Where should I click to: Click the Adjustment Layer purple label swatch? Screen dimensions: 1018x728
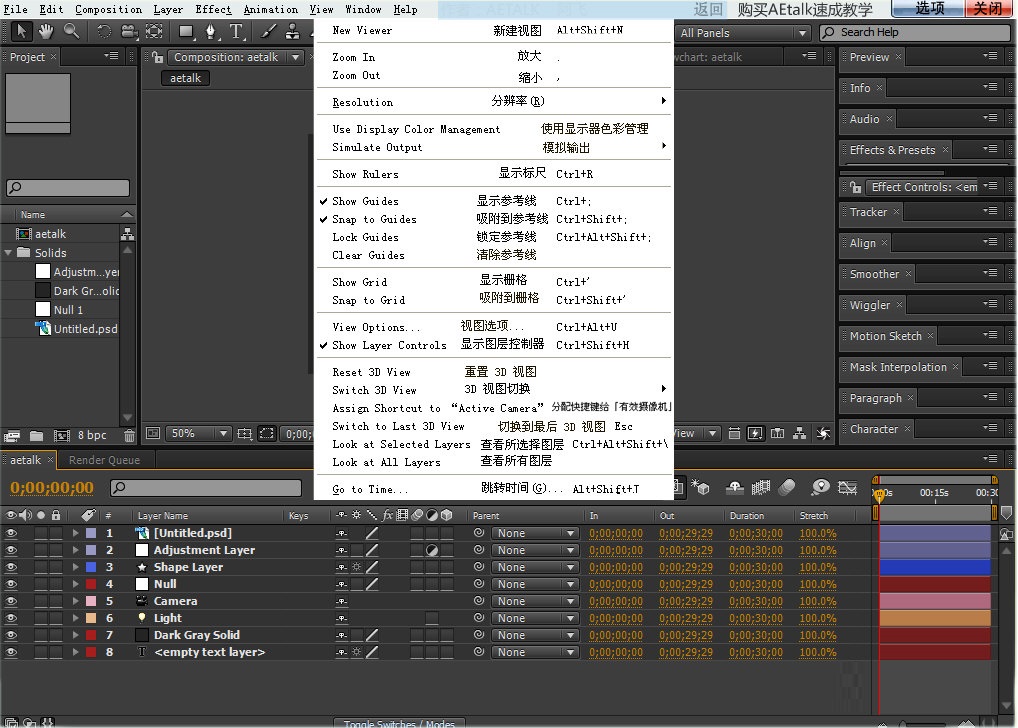(90, 550)
